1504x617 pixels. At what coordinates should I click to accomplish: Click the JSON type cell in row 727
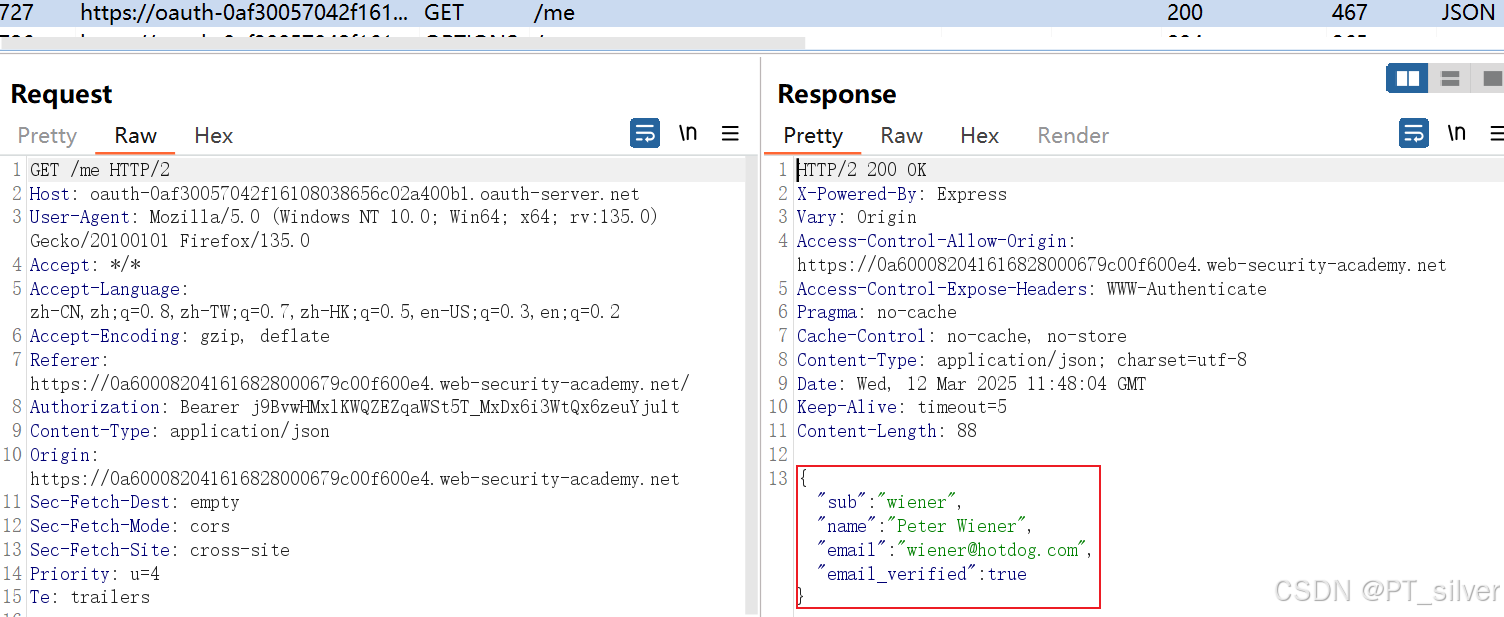click(x=1467, y=13)
